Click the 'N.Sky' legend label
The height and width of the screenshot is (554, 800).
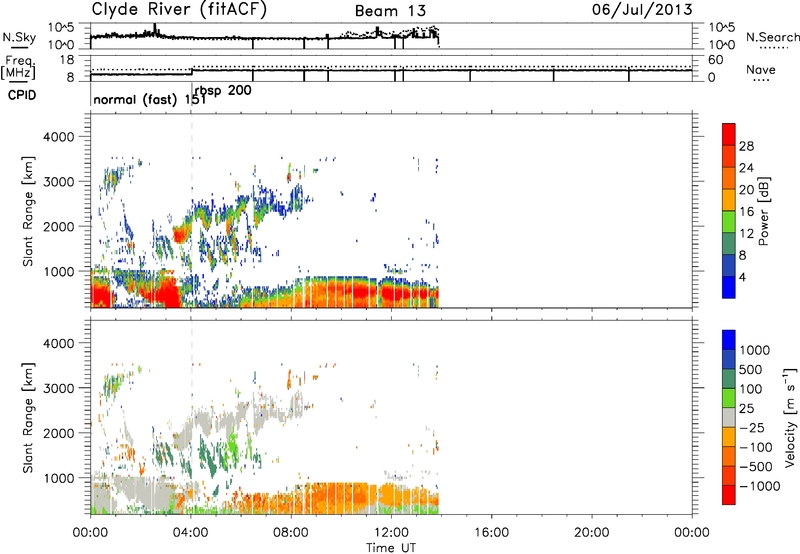[x=19, y=37]
